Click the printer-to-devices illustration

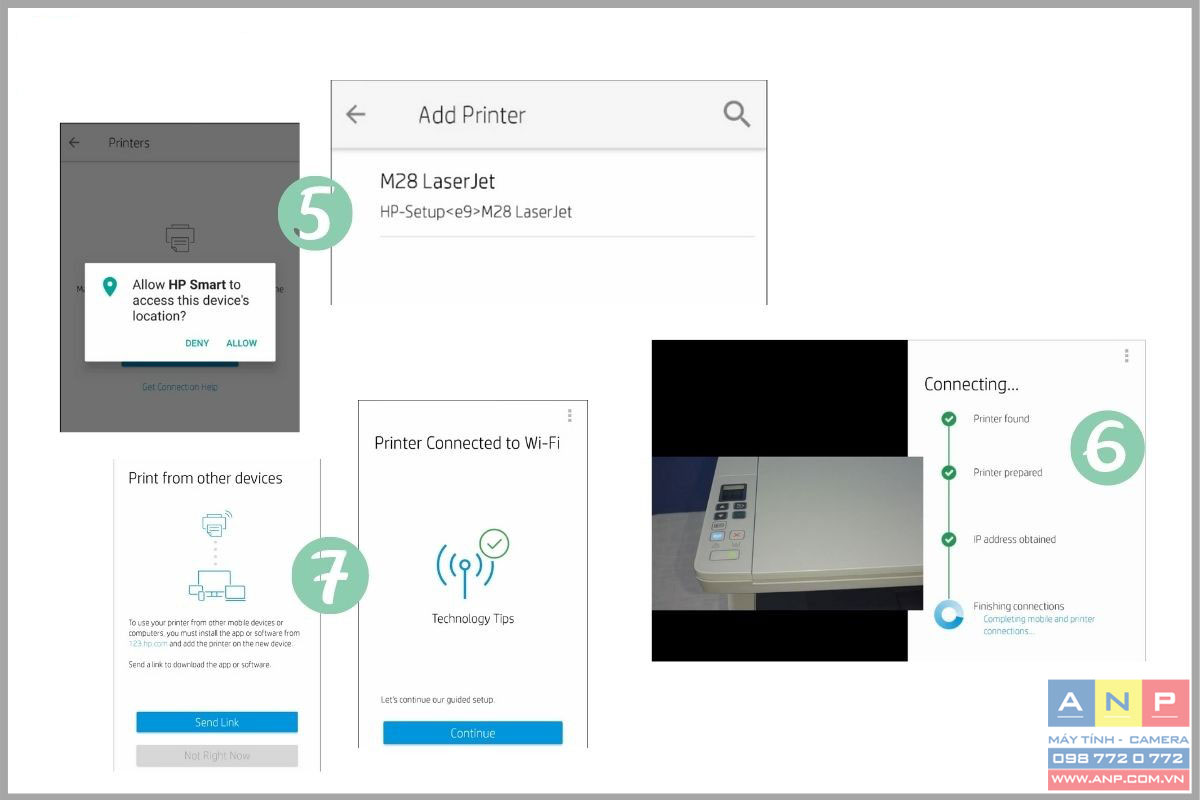tap(217, 555)
